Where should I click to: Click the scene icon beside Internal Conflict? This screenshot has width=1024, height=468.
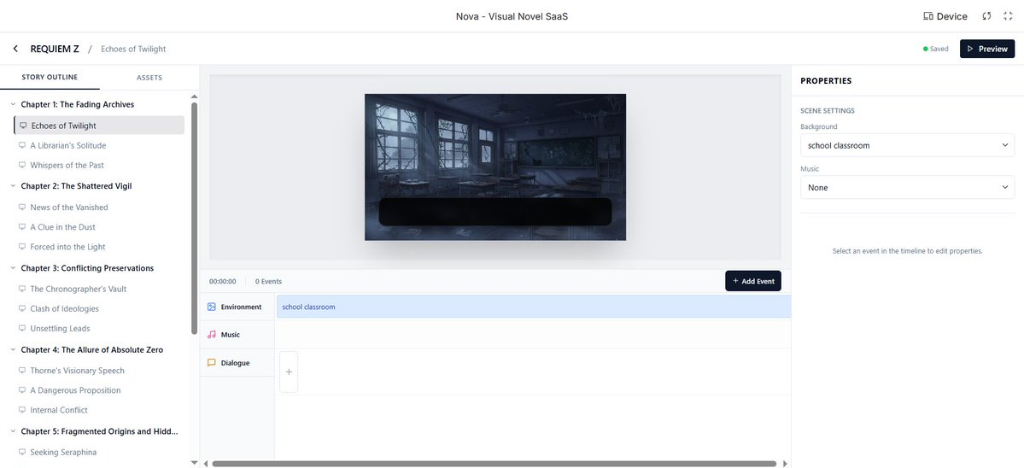click(x=22, y=410)
